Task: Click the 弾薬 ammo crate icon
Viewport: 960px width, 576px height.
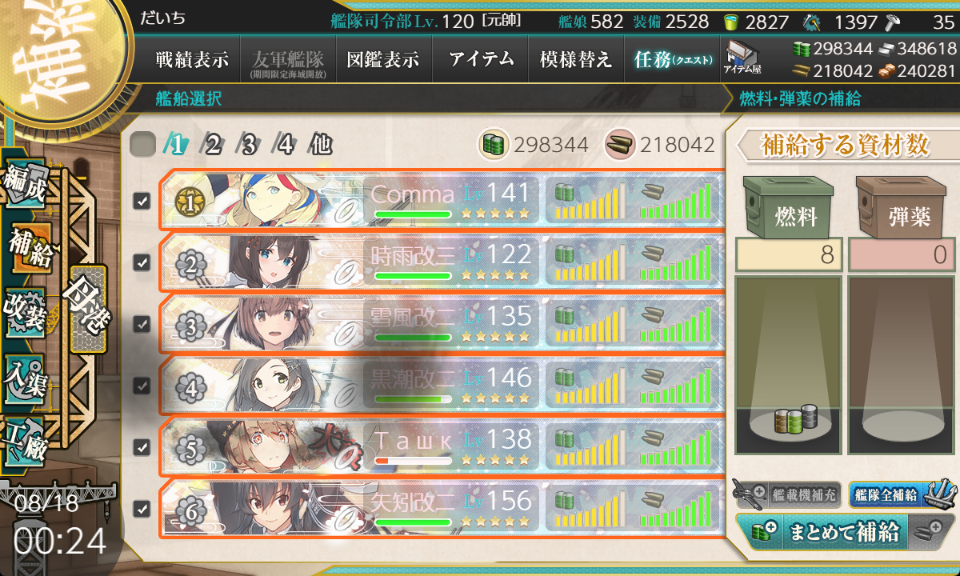Action: pyautogui.click(x=901, y=208)
